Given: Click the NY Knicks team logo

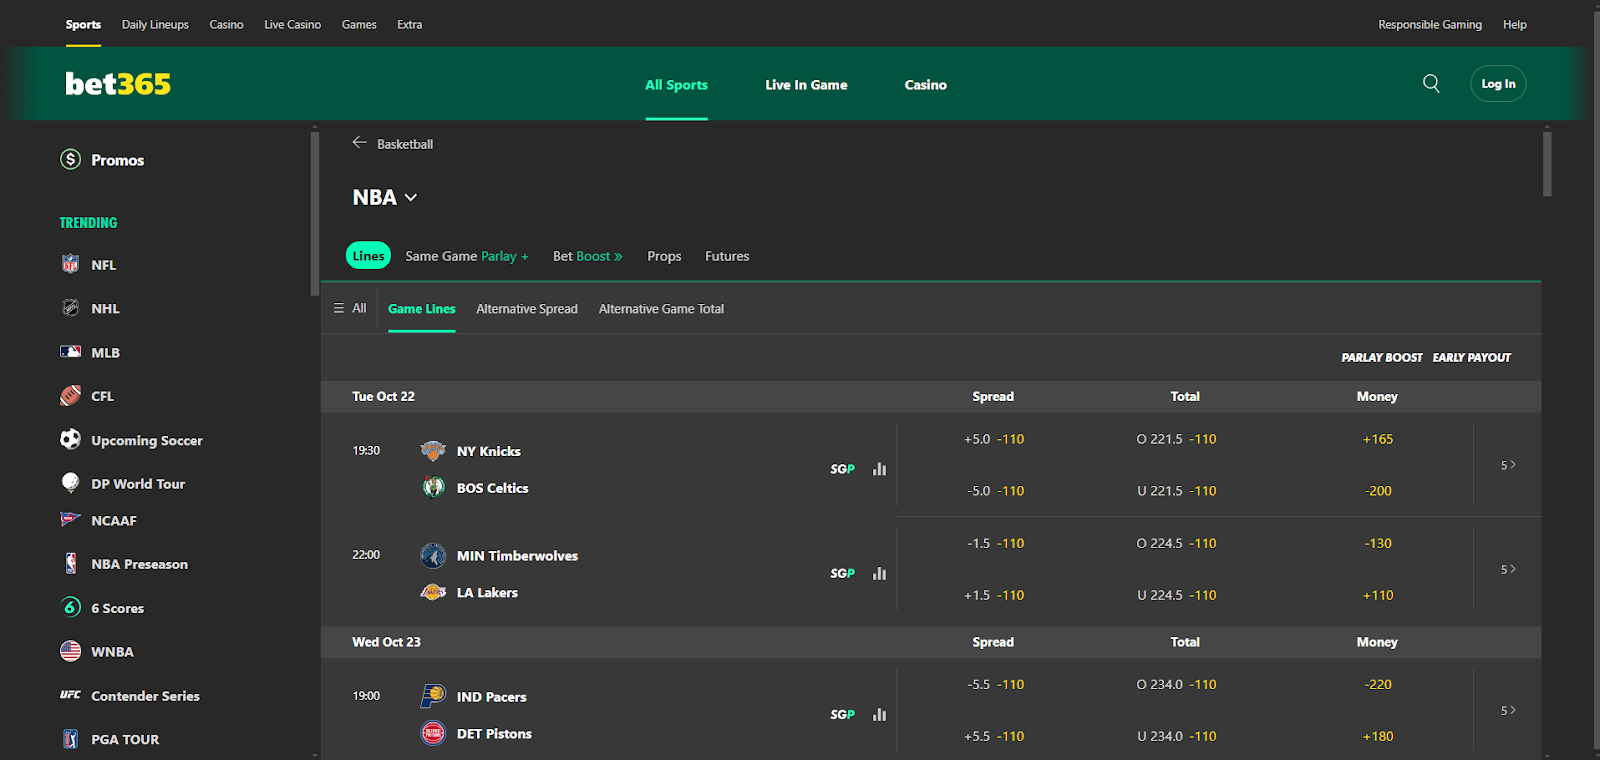Looking at the screenshot, I should point(433,451).
